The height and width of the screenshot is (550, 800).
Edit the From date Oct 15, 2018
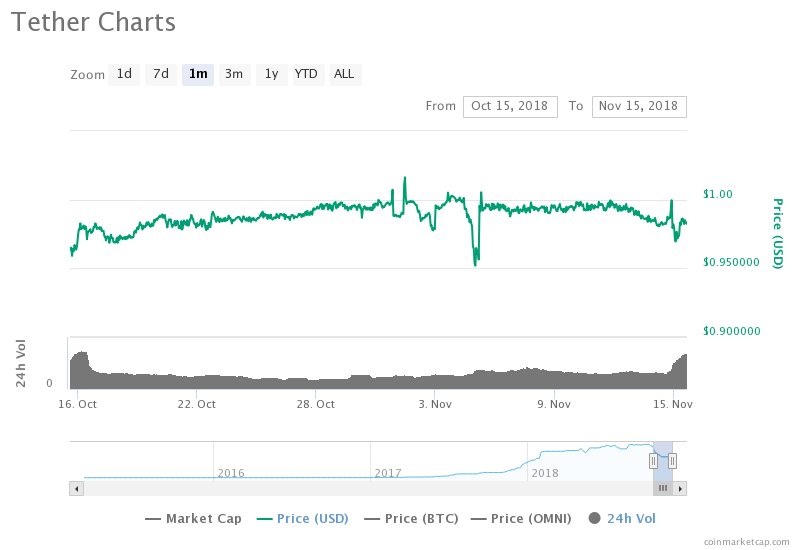510,107
